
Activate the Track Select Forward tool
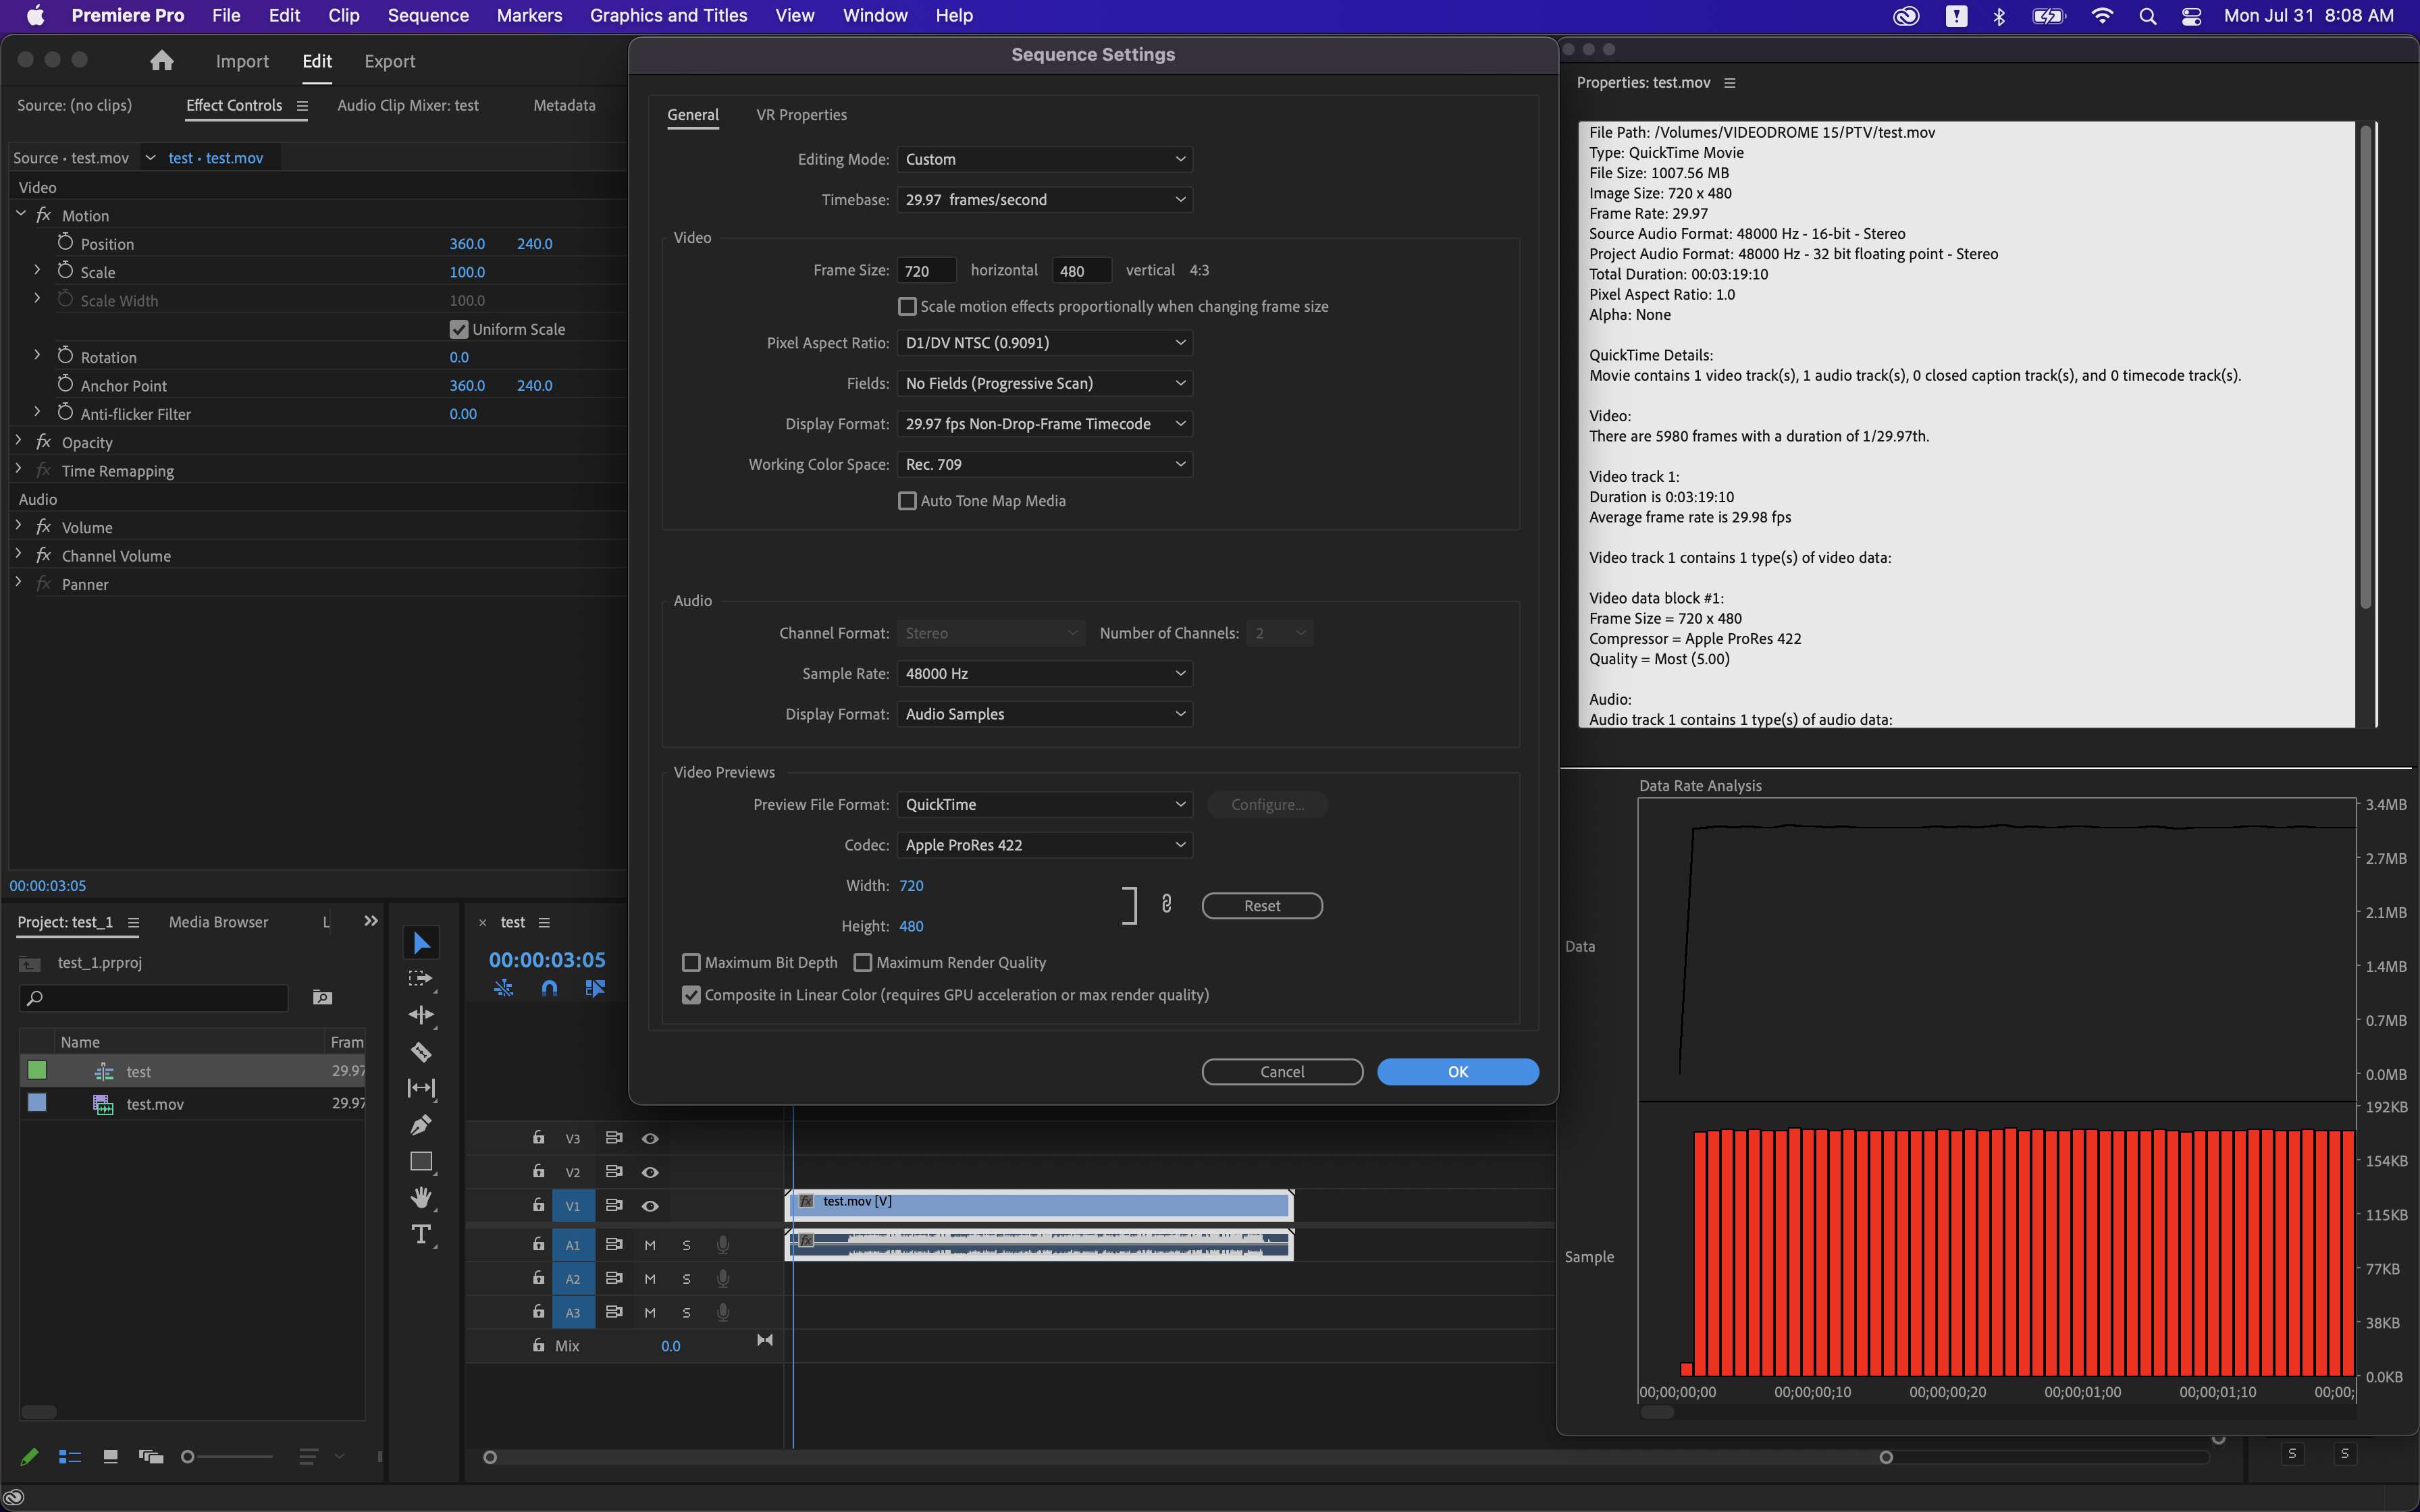click(421, 978)
